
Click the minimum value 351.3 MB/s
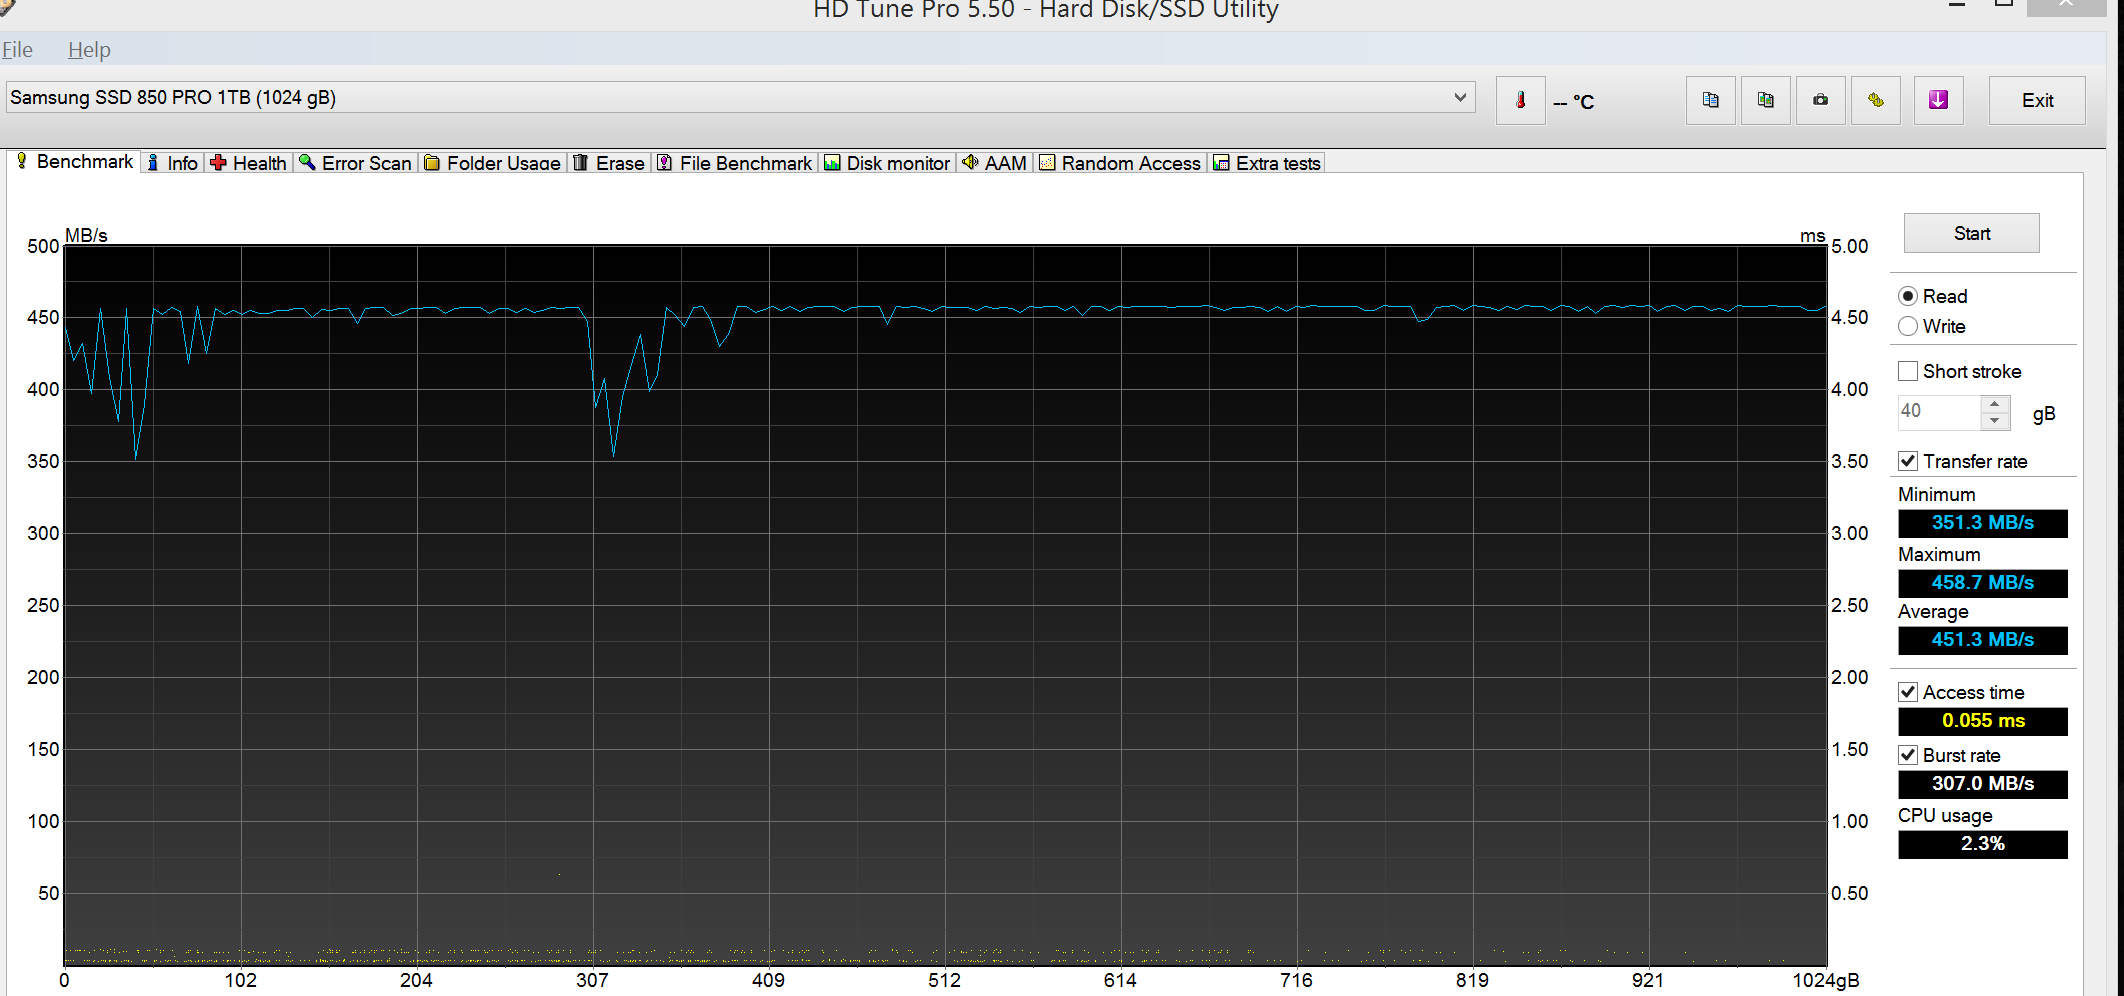click(1982, 523)
